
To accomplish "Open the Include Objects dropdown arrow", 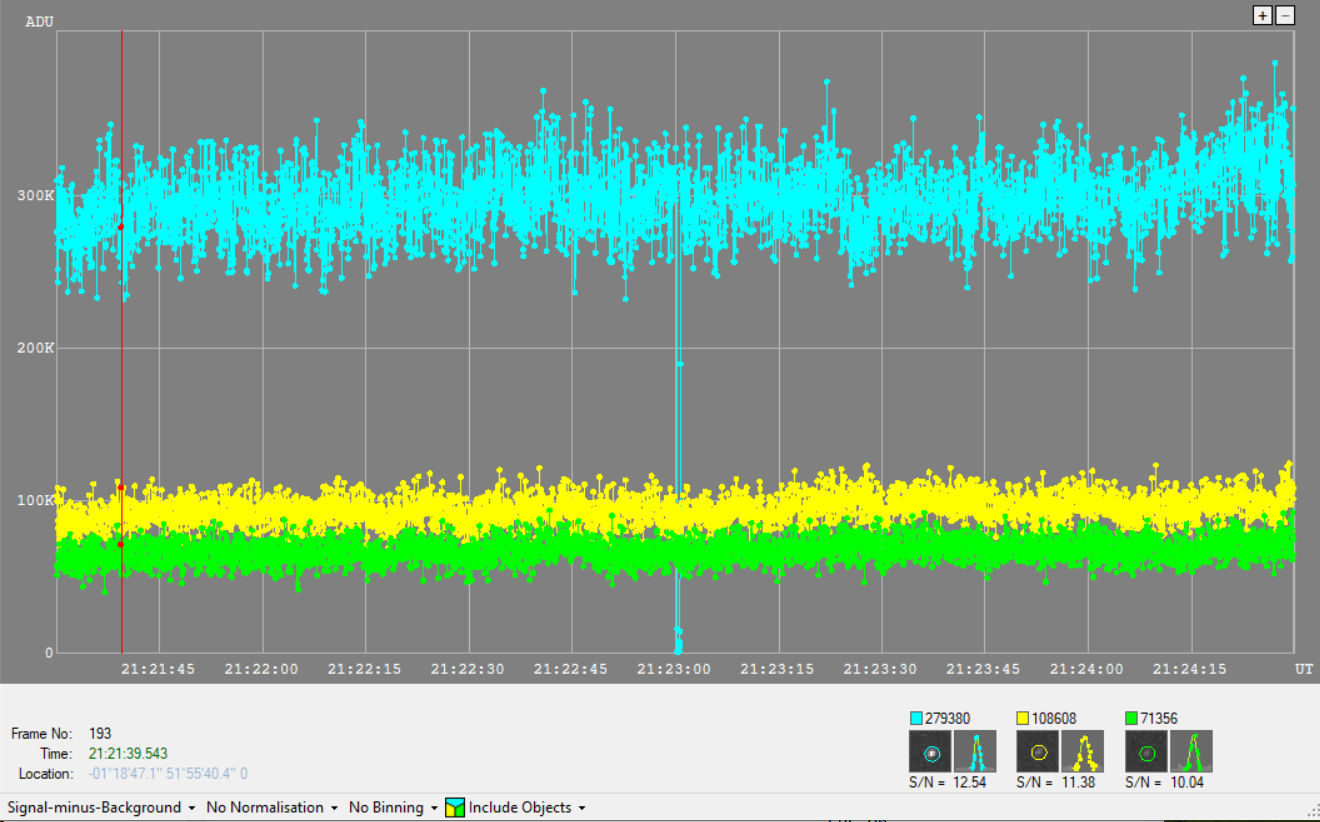I will [581, 808].
